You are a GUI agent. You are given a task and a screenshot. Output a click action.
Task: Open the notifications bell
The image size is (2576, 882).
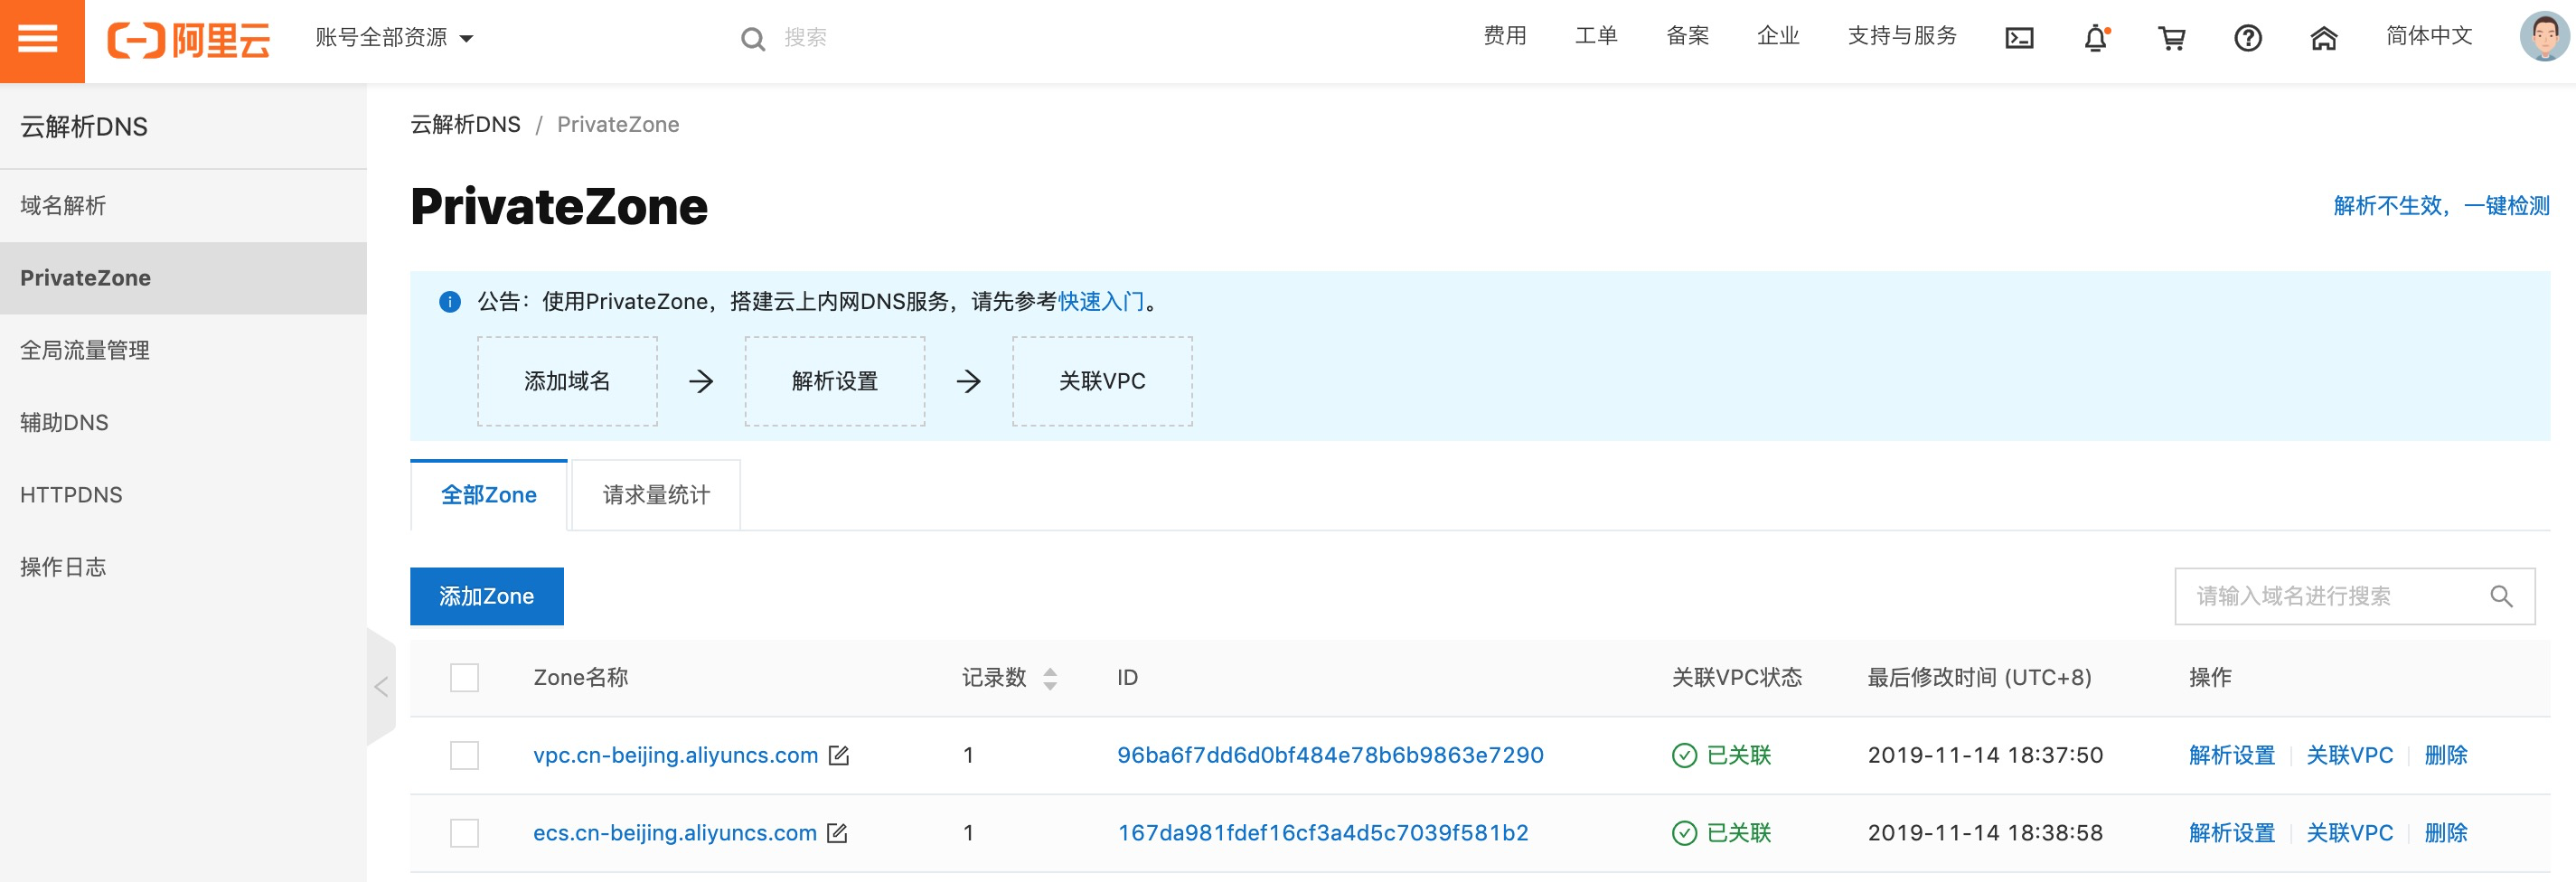pos(2096,38)
